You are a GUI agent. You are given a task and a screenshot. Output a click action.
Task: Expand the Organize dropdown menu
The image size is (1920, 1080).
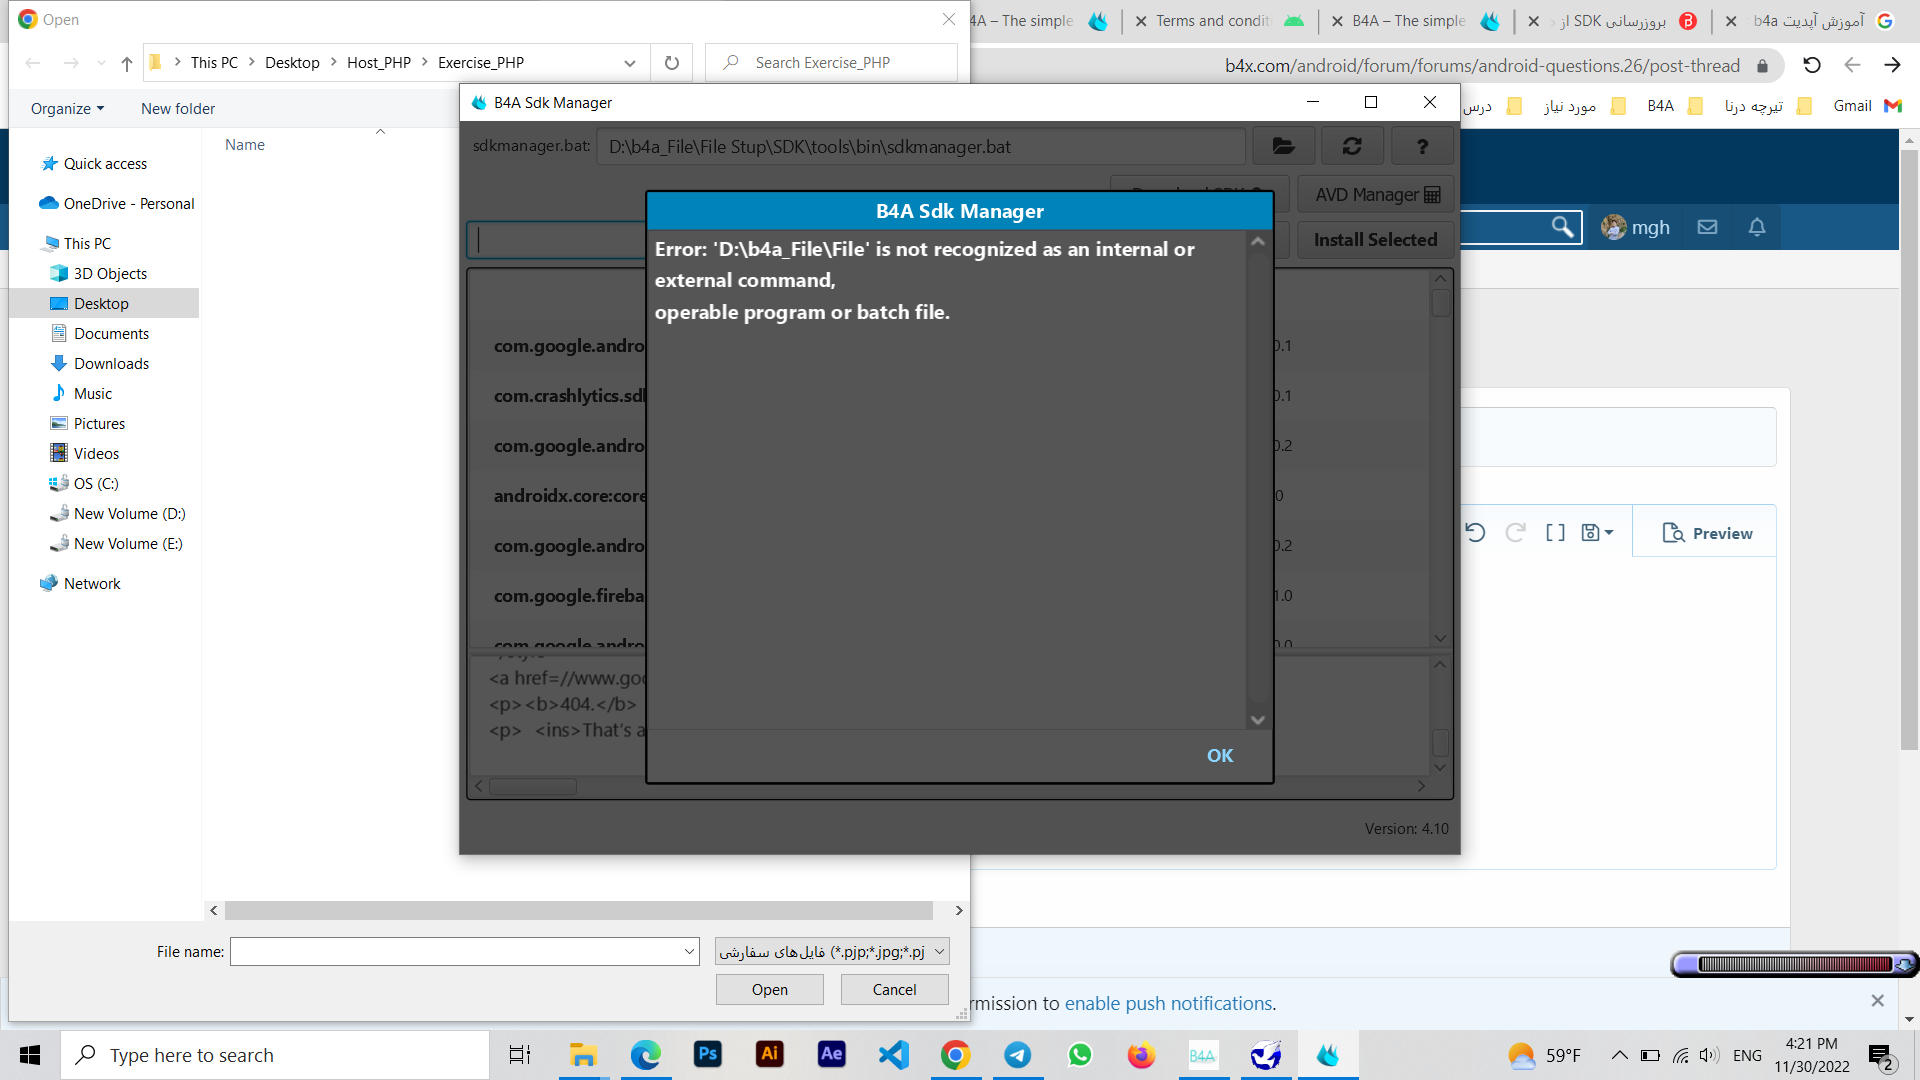(x=67, y=108)
